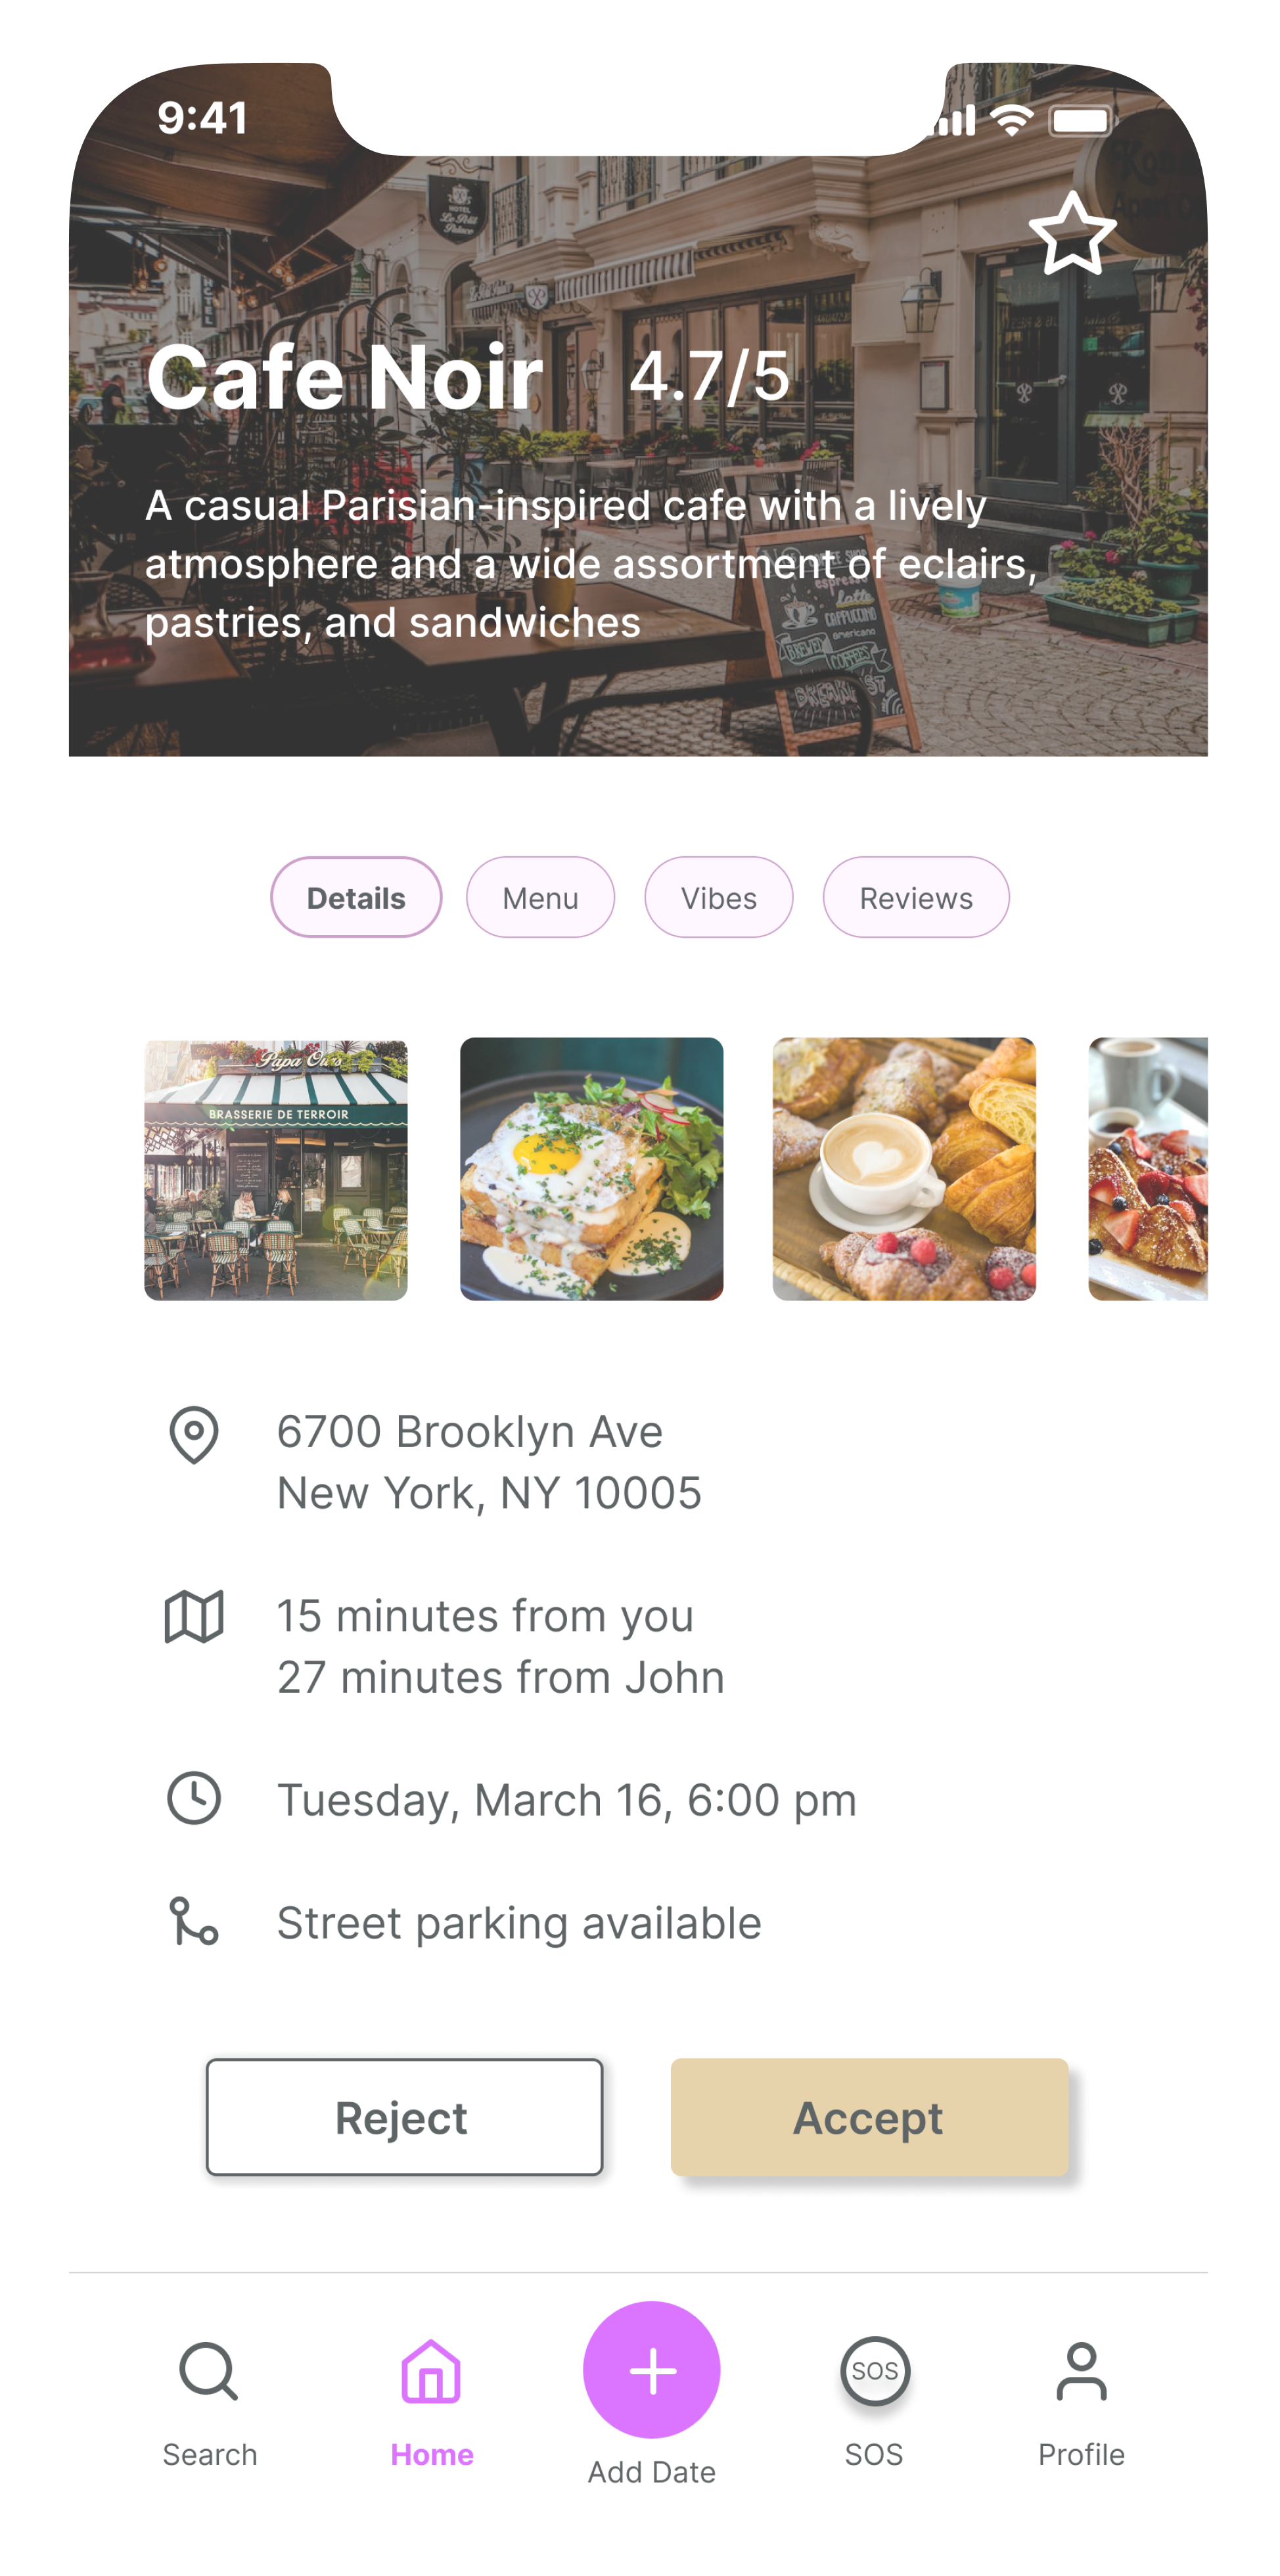Tap the parking availability icon
Image resolution: width=1280 pixels, height=2576 pixels.
pyautogui.click(x=194, y=1924)
